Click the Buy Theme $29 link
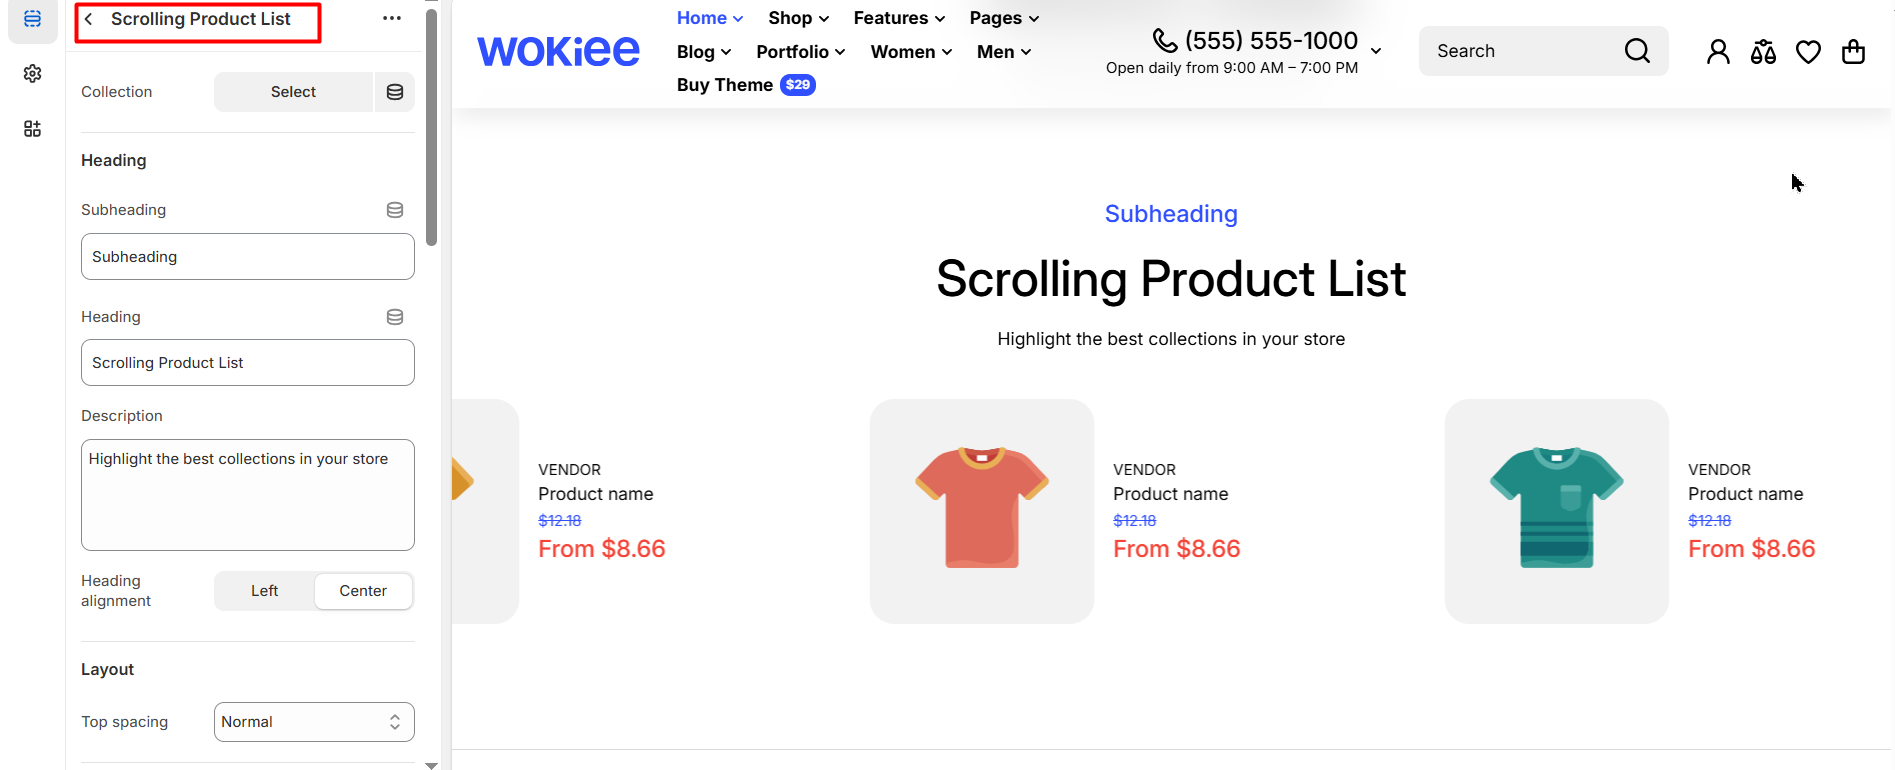The height and width of the screenshot is (770, 1895). 745,85
